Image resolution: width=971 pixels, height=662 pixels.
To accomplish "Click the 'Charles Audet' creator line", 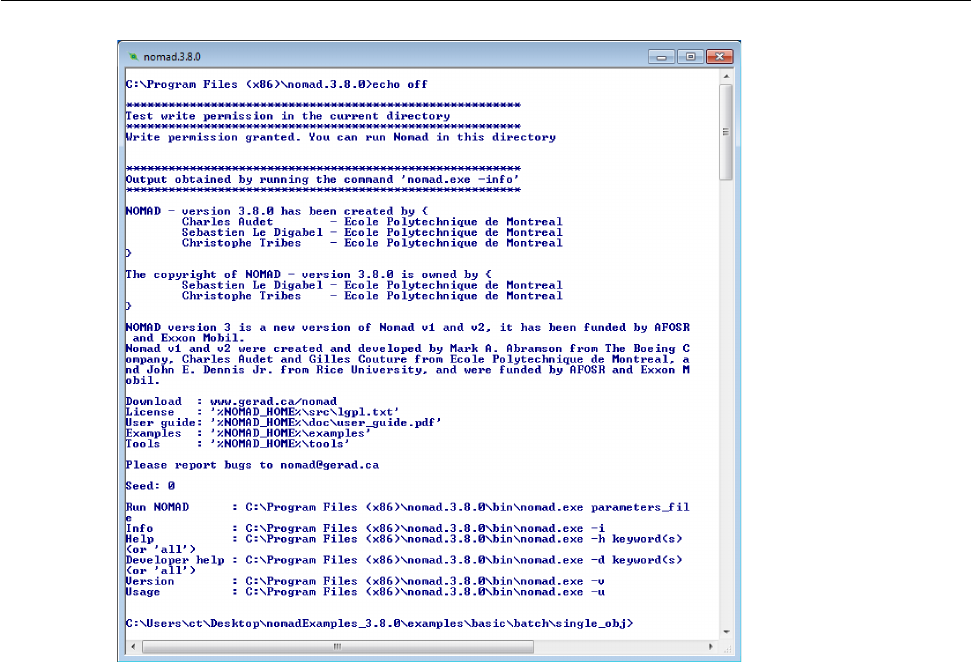I will point(372,222).
